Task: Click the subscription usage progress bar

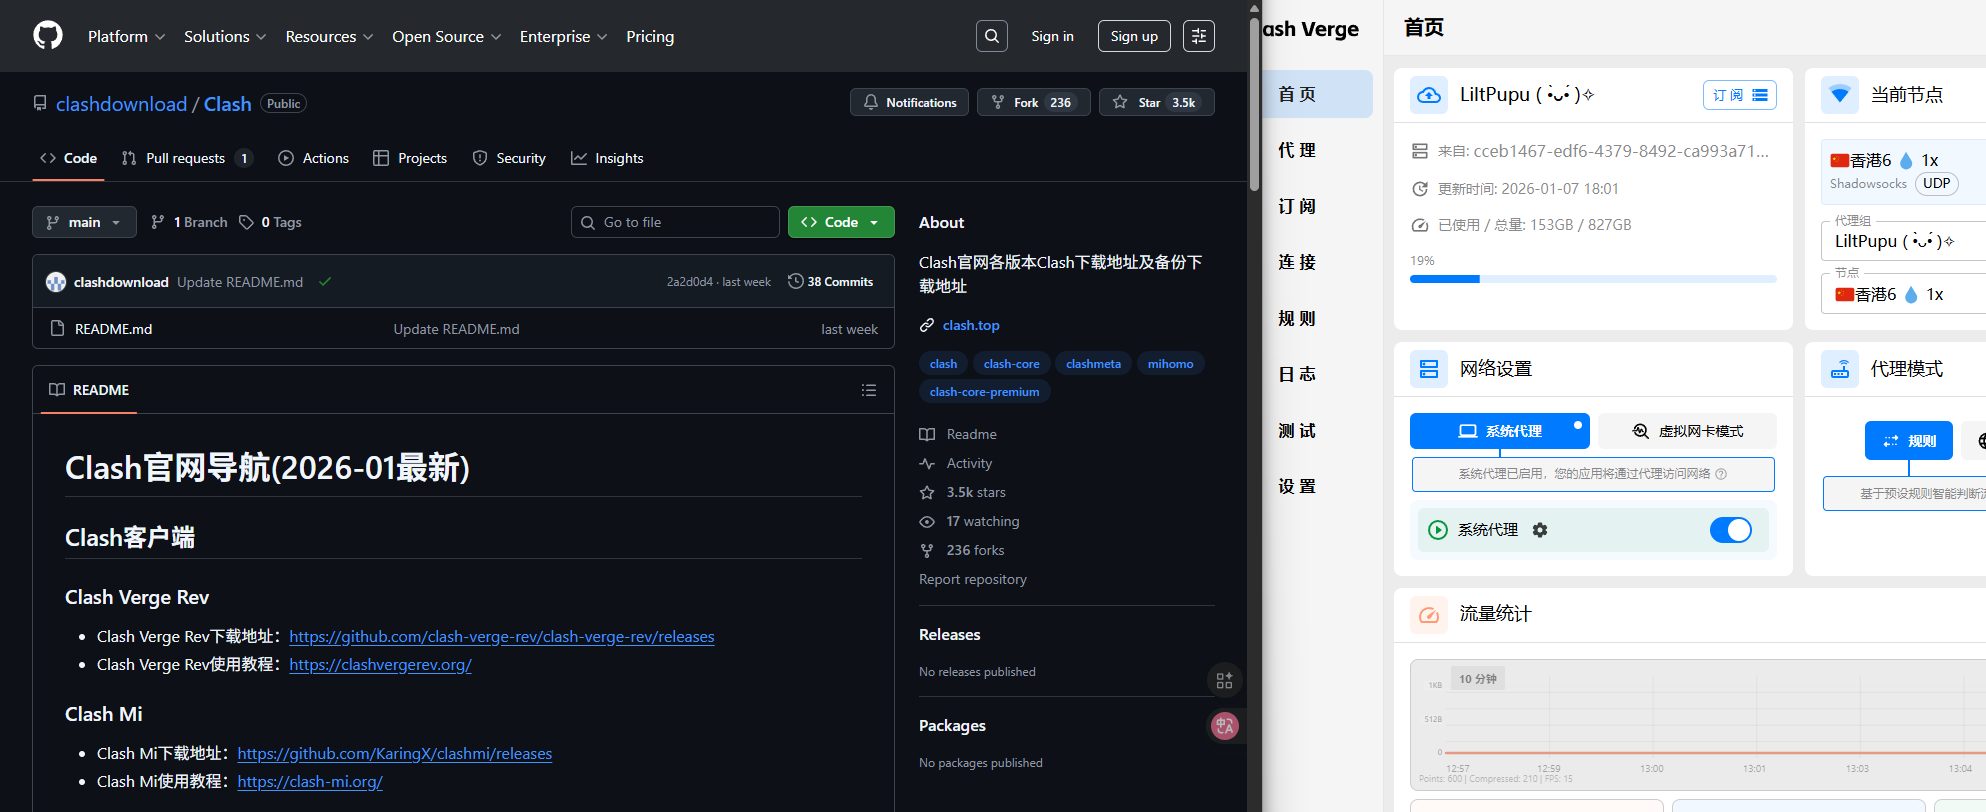Action: point(1592,279)
